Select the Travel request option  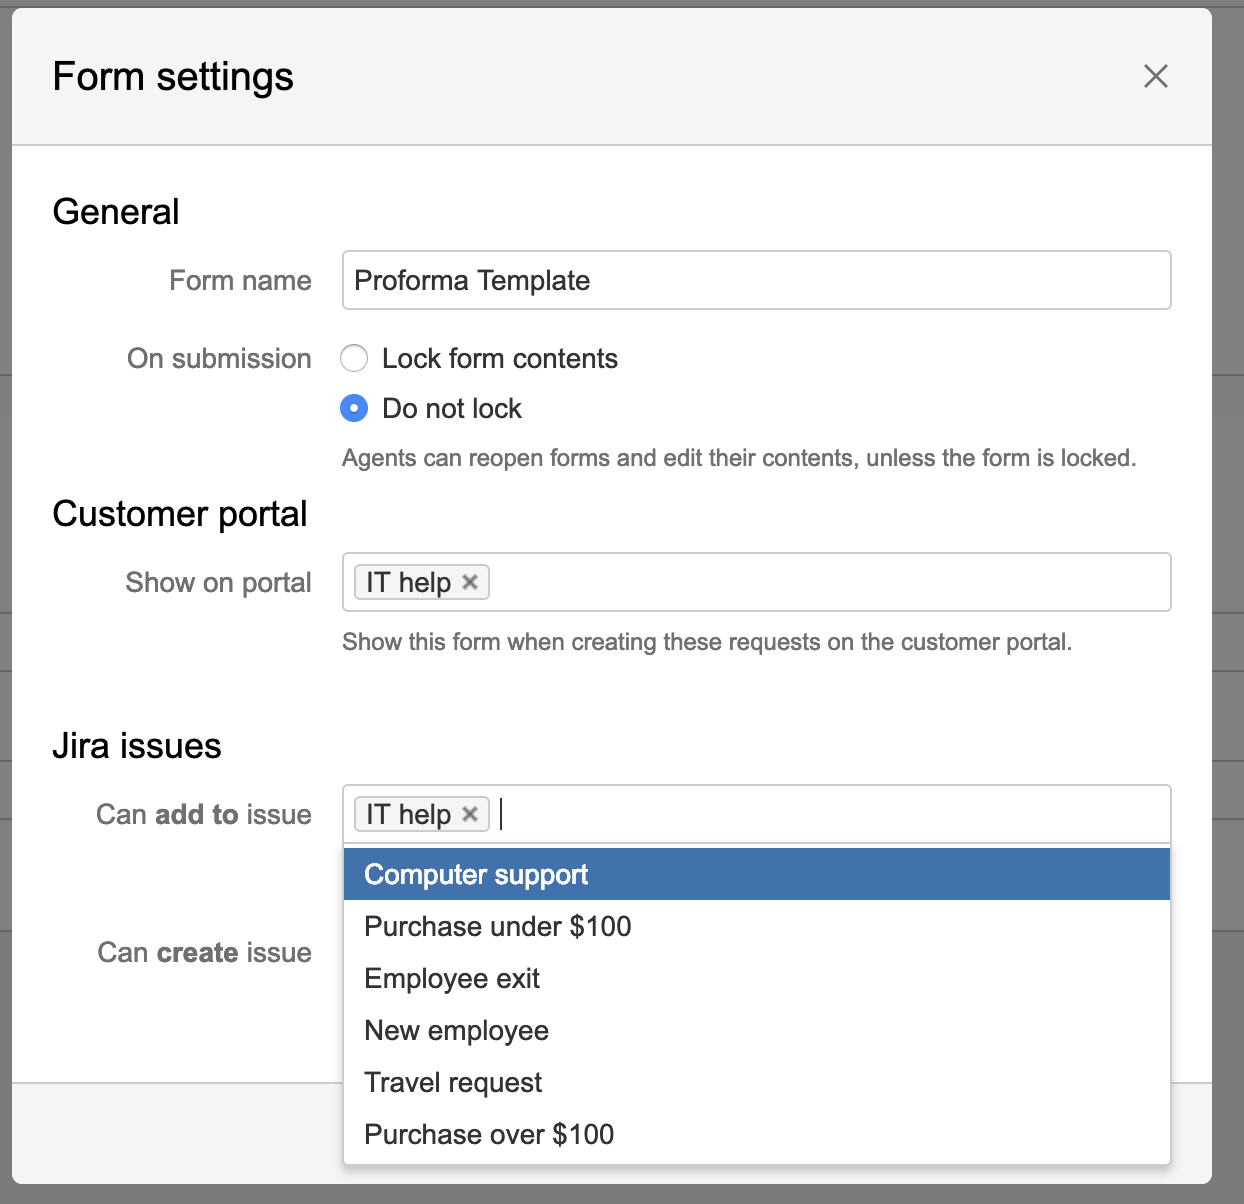(x=453, y=1082)
